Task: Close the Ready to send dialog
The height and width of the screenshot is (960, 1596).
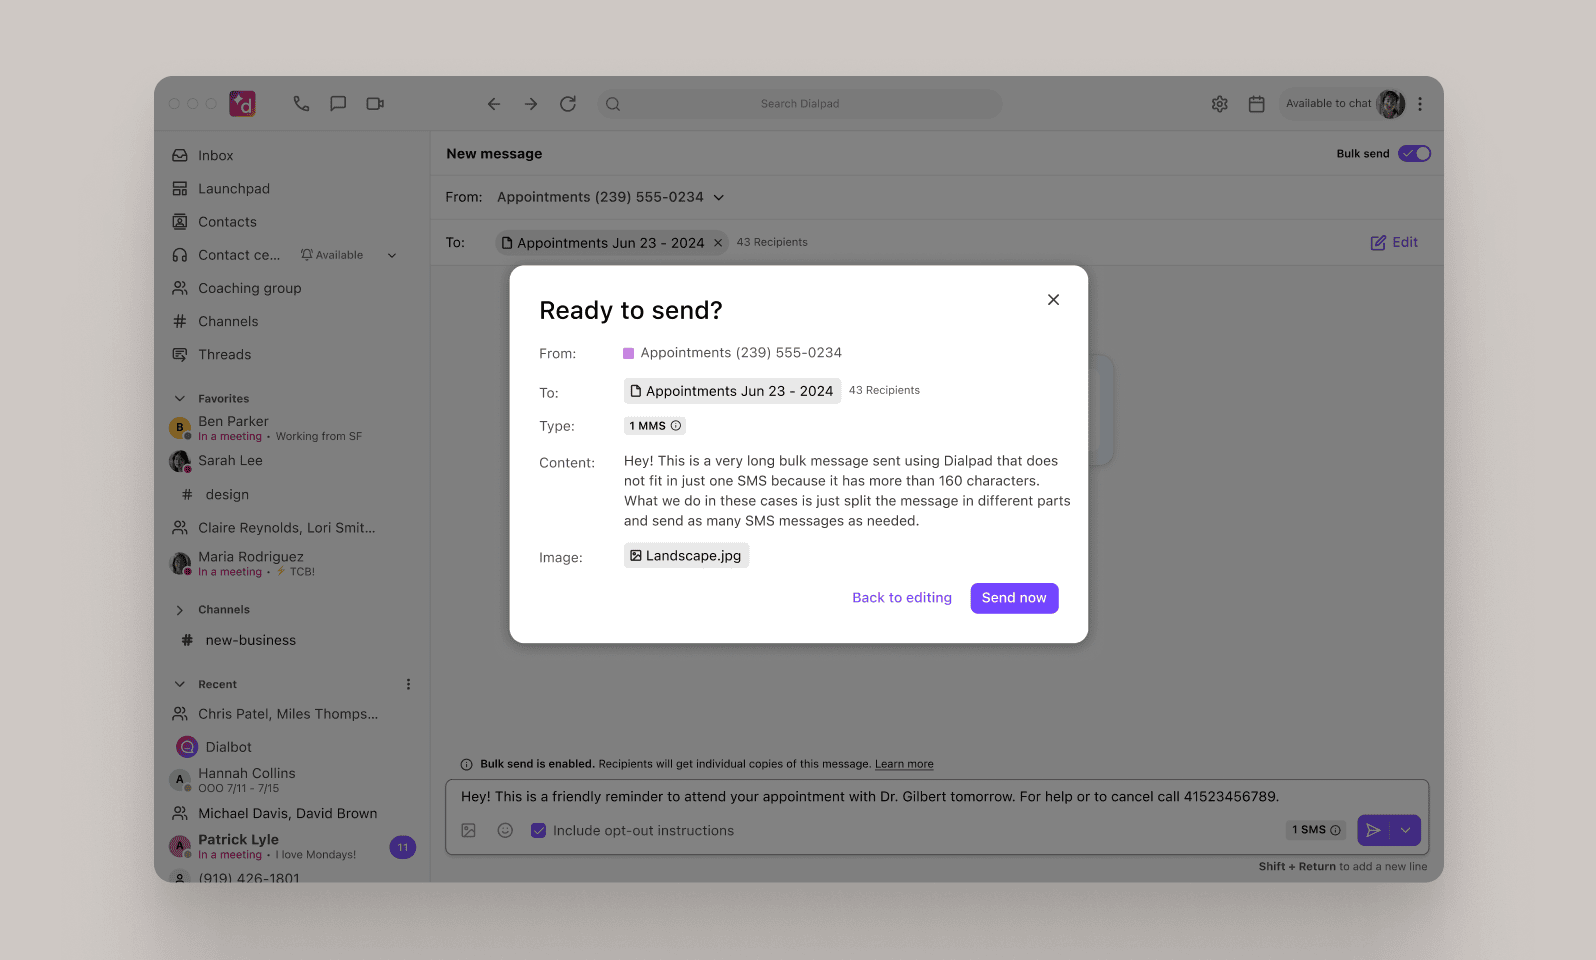Action: click(1053, 300)
